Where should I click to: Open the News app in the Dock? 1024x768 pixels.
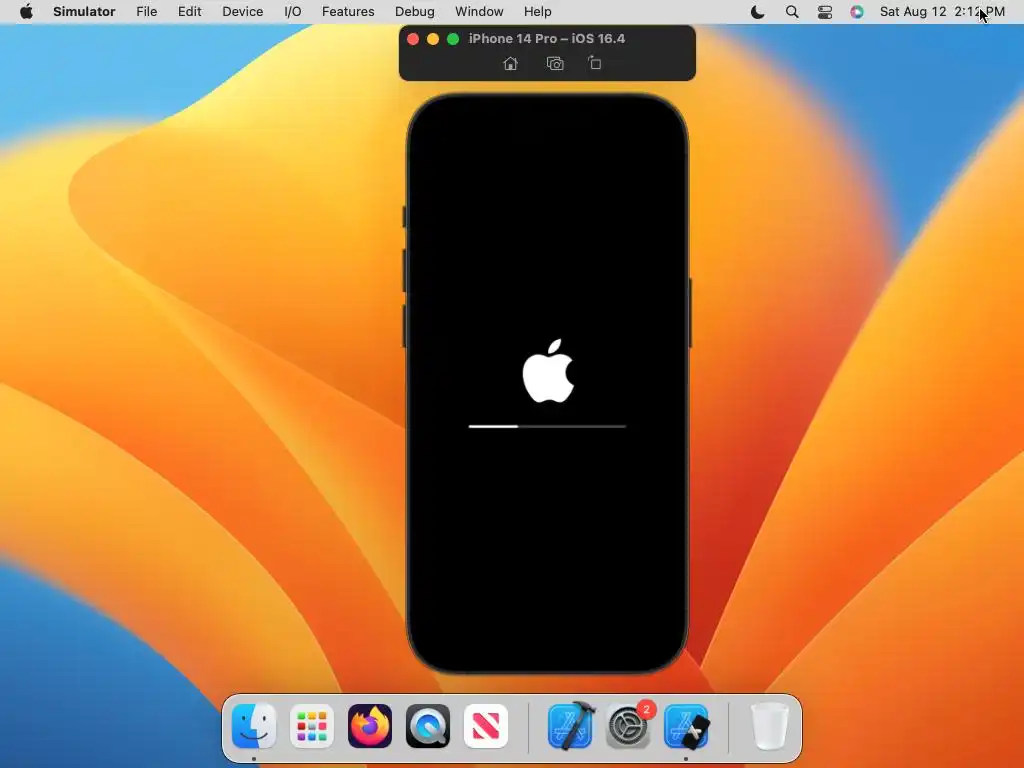486,726
